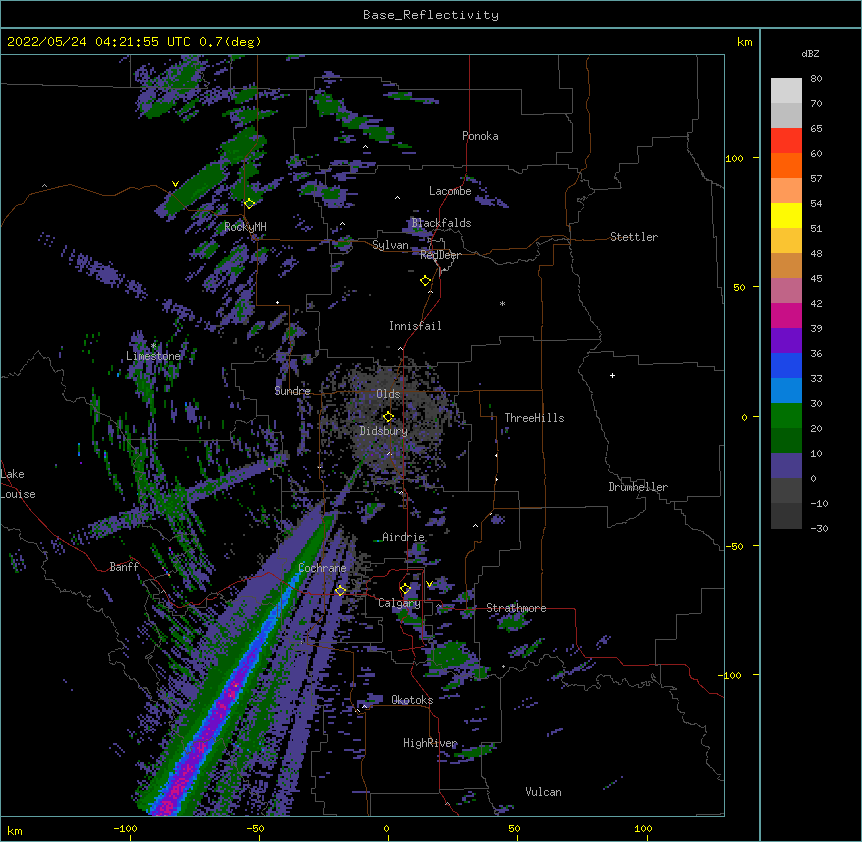Click the Okotoks town label
The width and height of the screenshot is (862, 842).
pyautogui.click(x=412, y=700)
